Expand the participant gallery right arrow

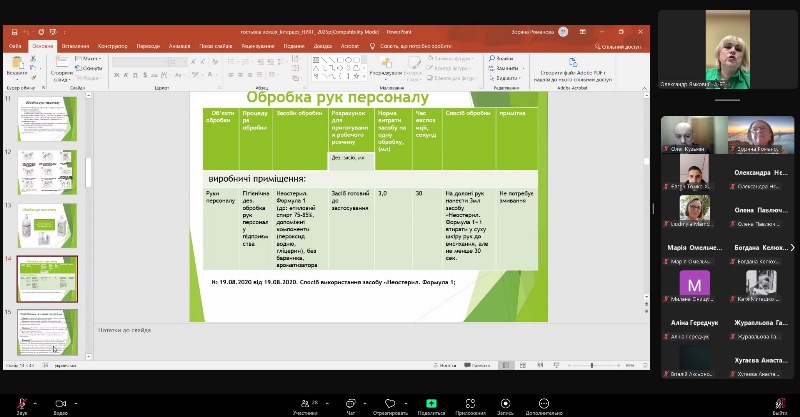(x=793, y=247)
